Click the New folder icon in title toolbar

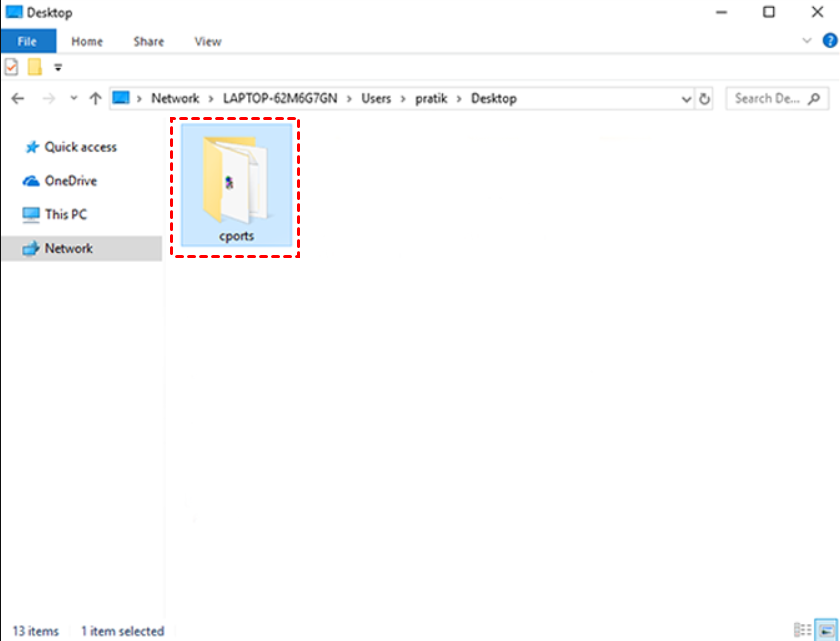click(x=35, y=67)
